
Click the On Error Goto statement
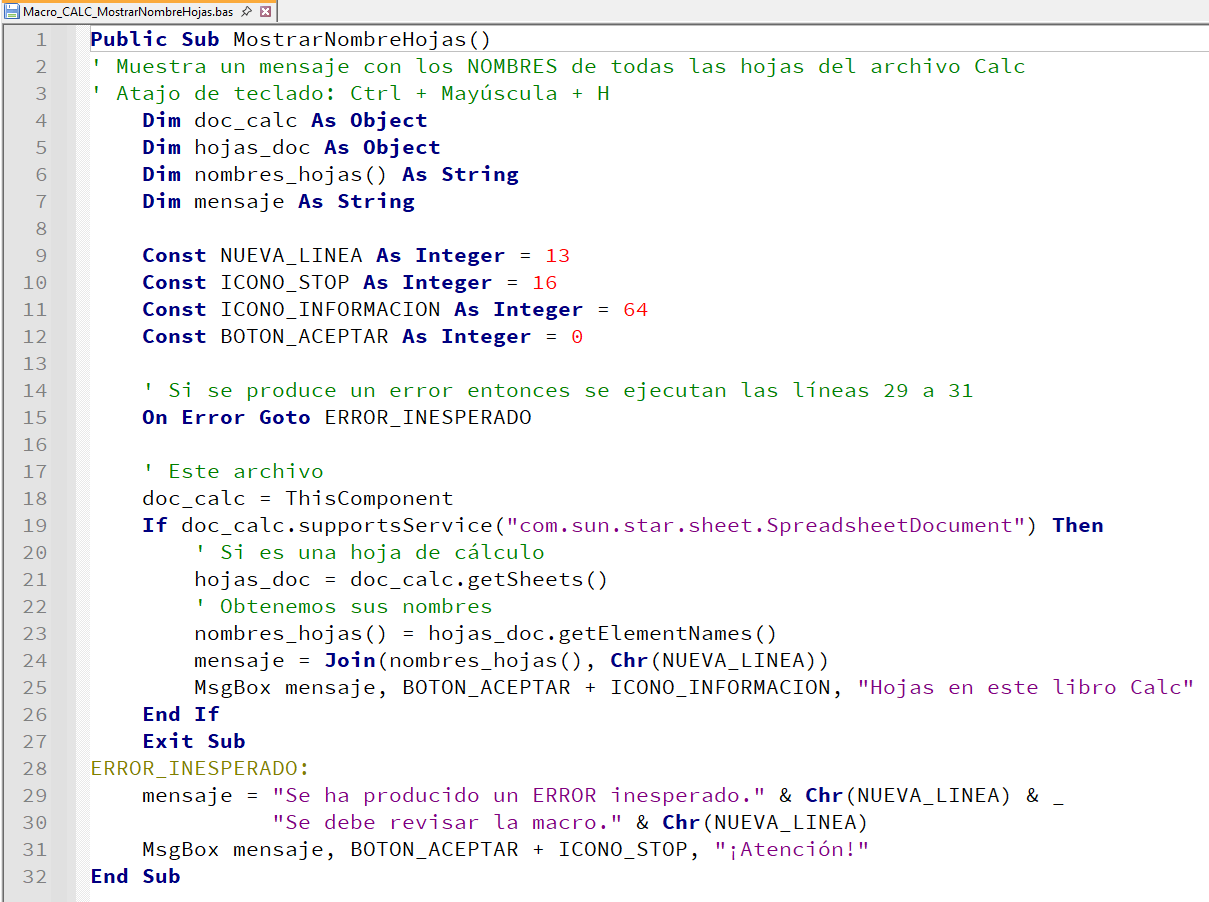click(x=226, y=418)
